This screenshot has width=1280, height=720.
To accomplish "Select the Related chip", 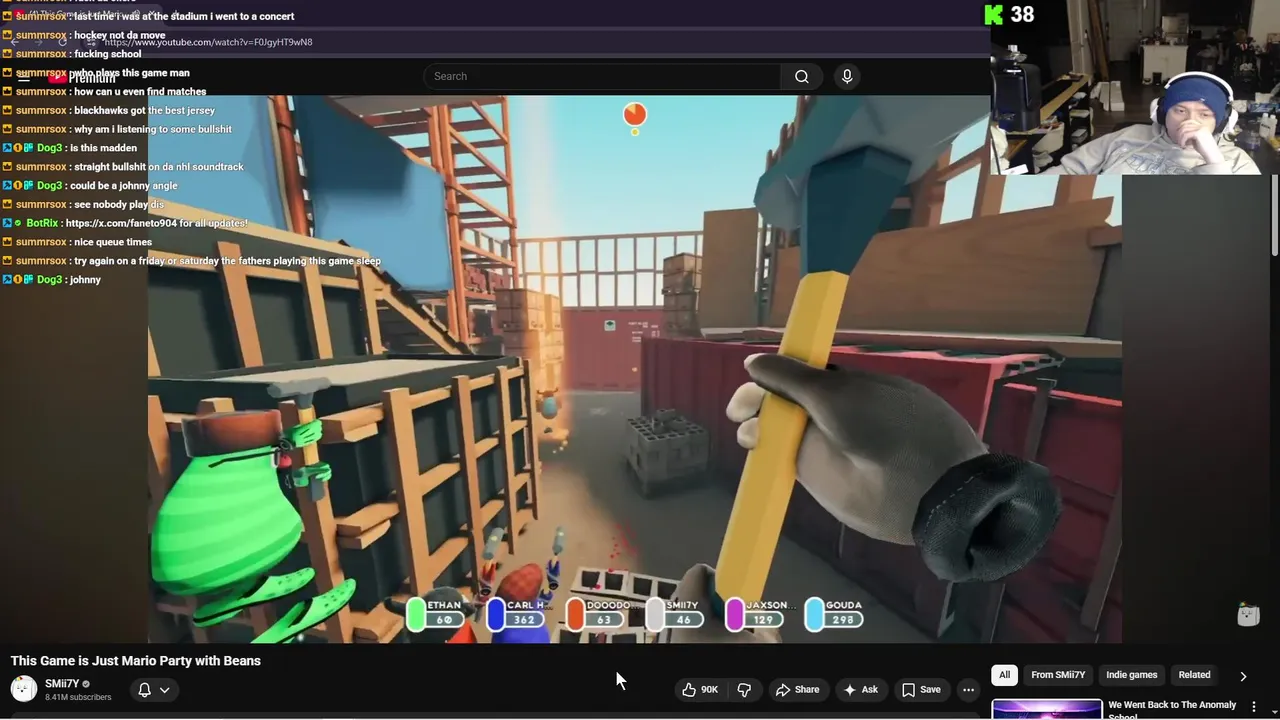I will pos(1194,675).
